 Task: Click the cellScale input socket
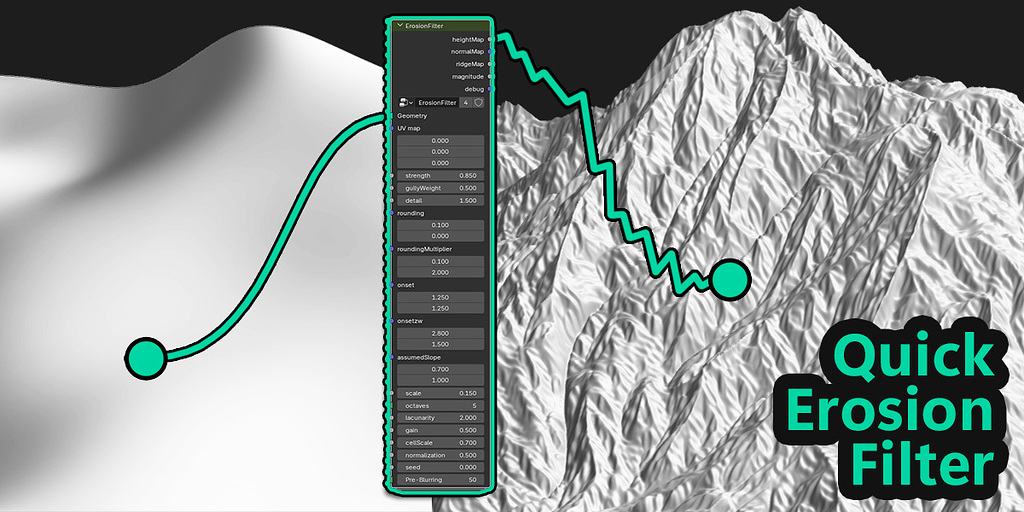tap(391, 443)
